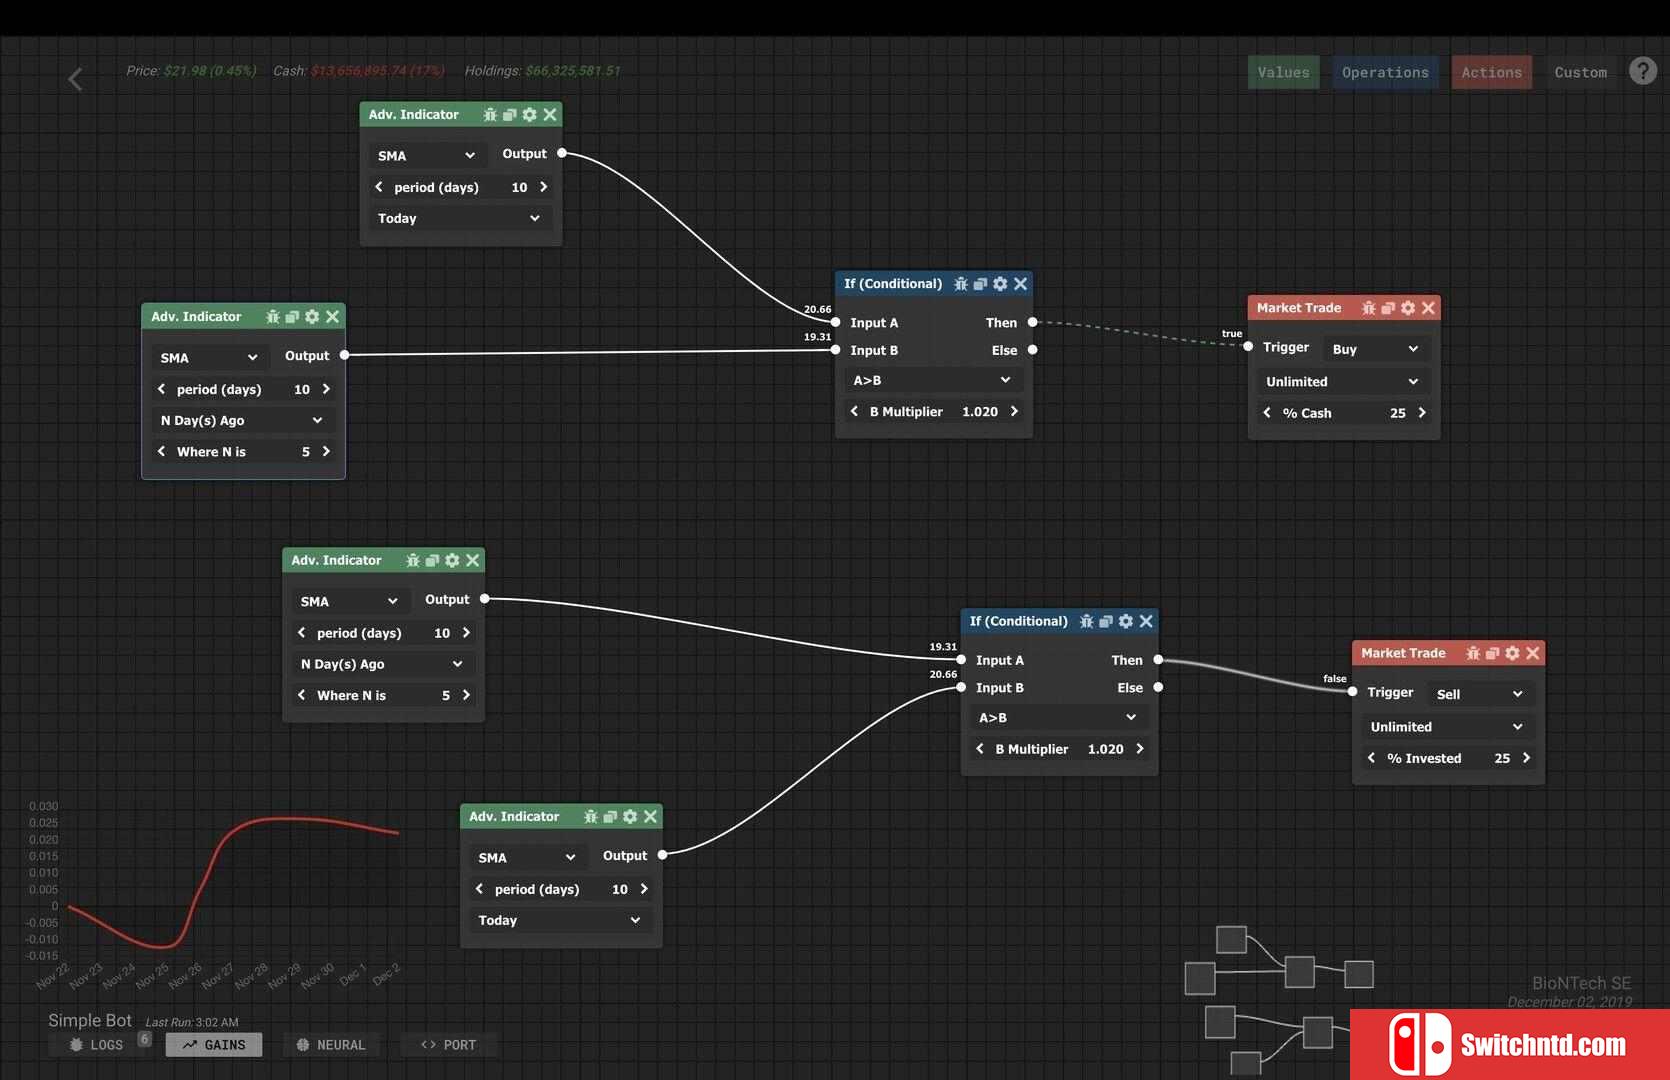
Task: Open settings gear on the Buy Market Trade node
Action: [x=1408, y=308]
